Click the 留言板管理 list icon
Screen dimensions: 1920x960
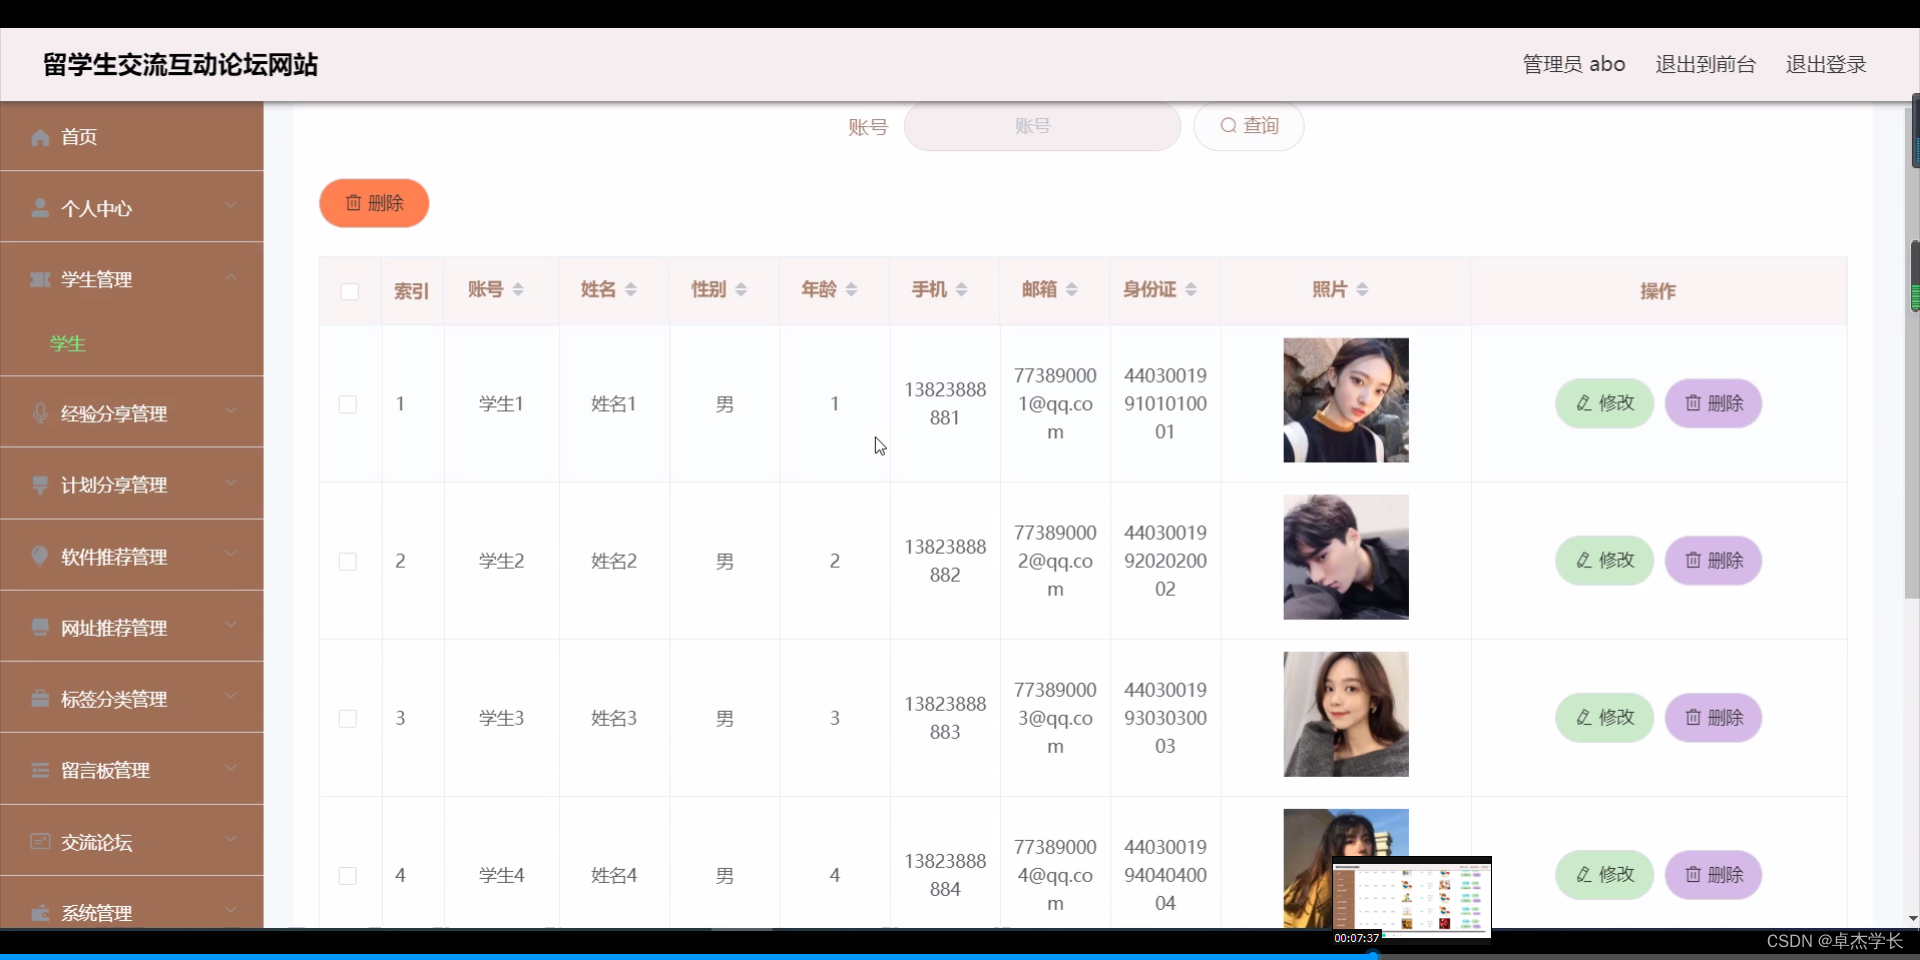[x=40, y=770]
